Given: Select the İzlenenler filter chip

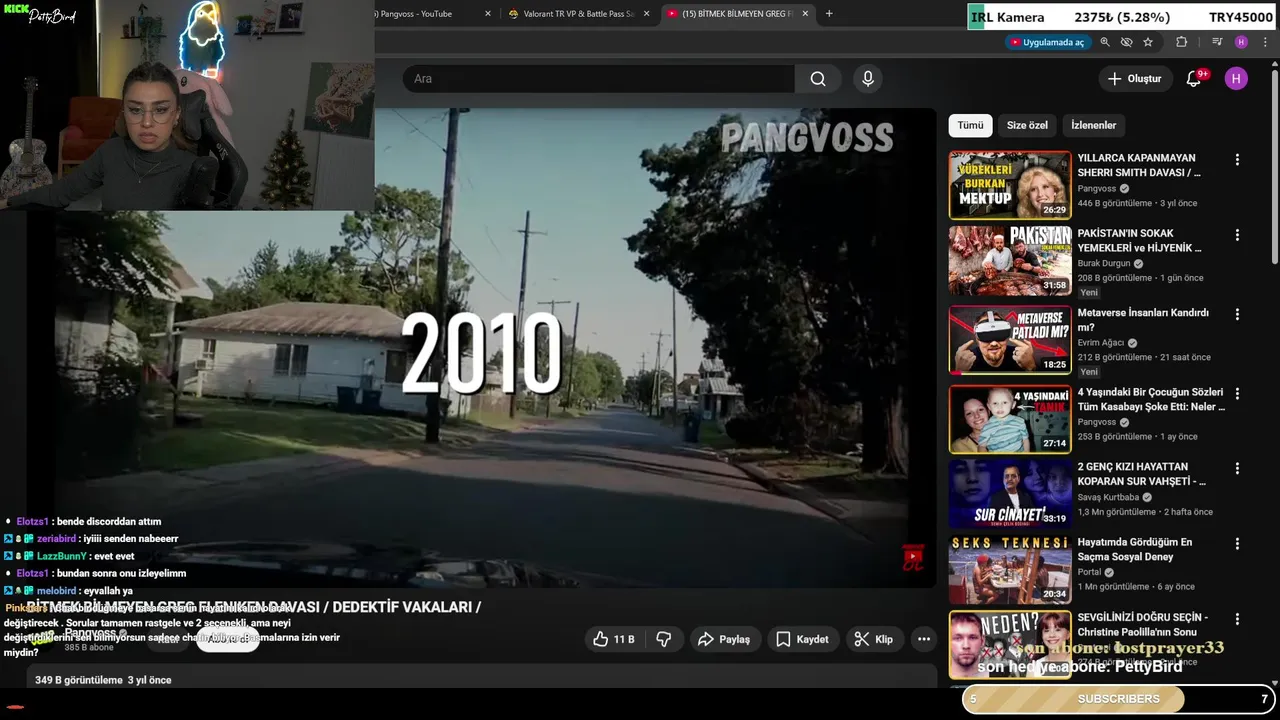Looking at the screenshot, I should 1093,125.
